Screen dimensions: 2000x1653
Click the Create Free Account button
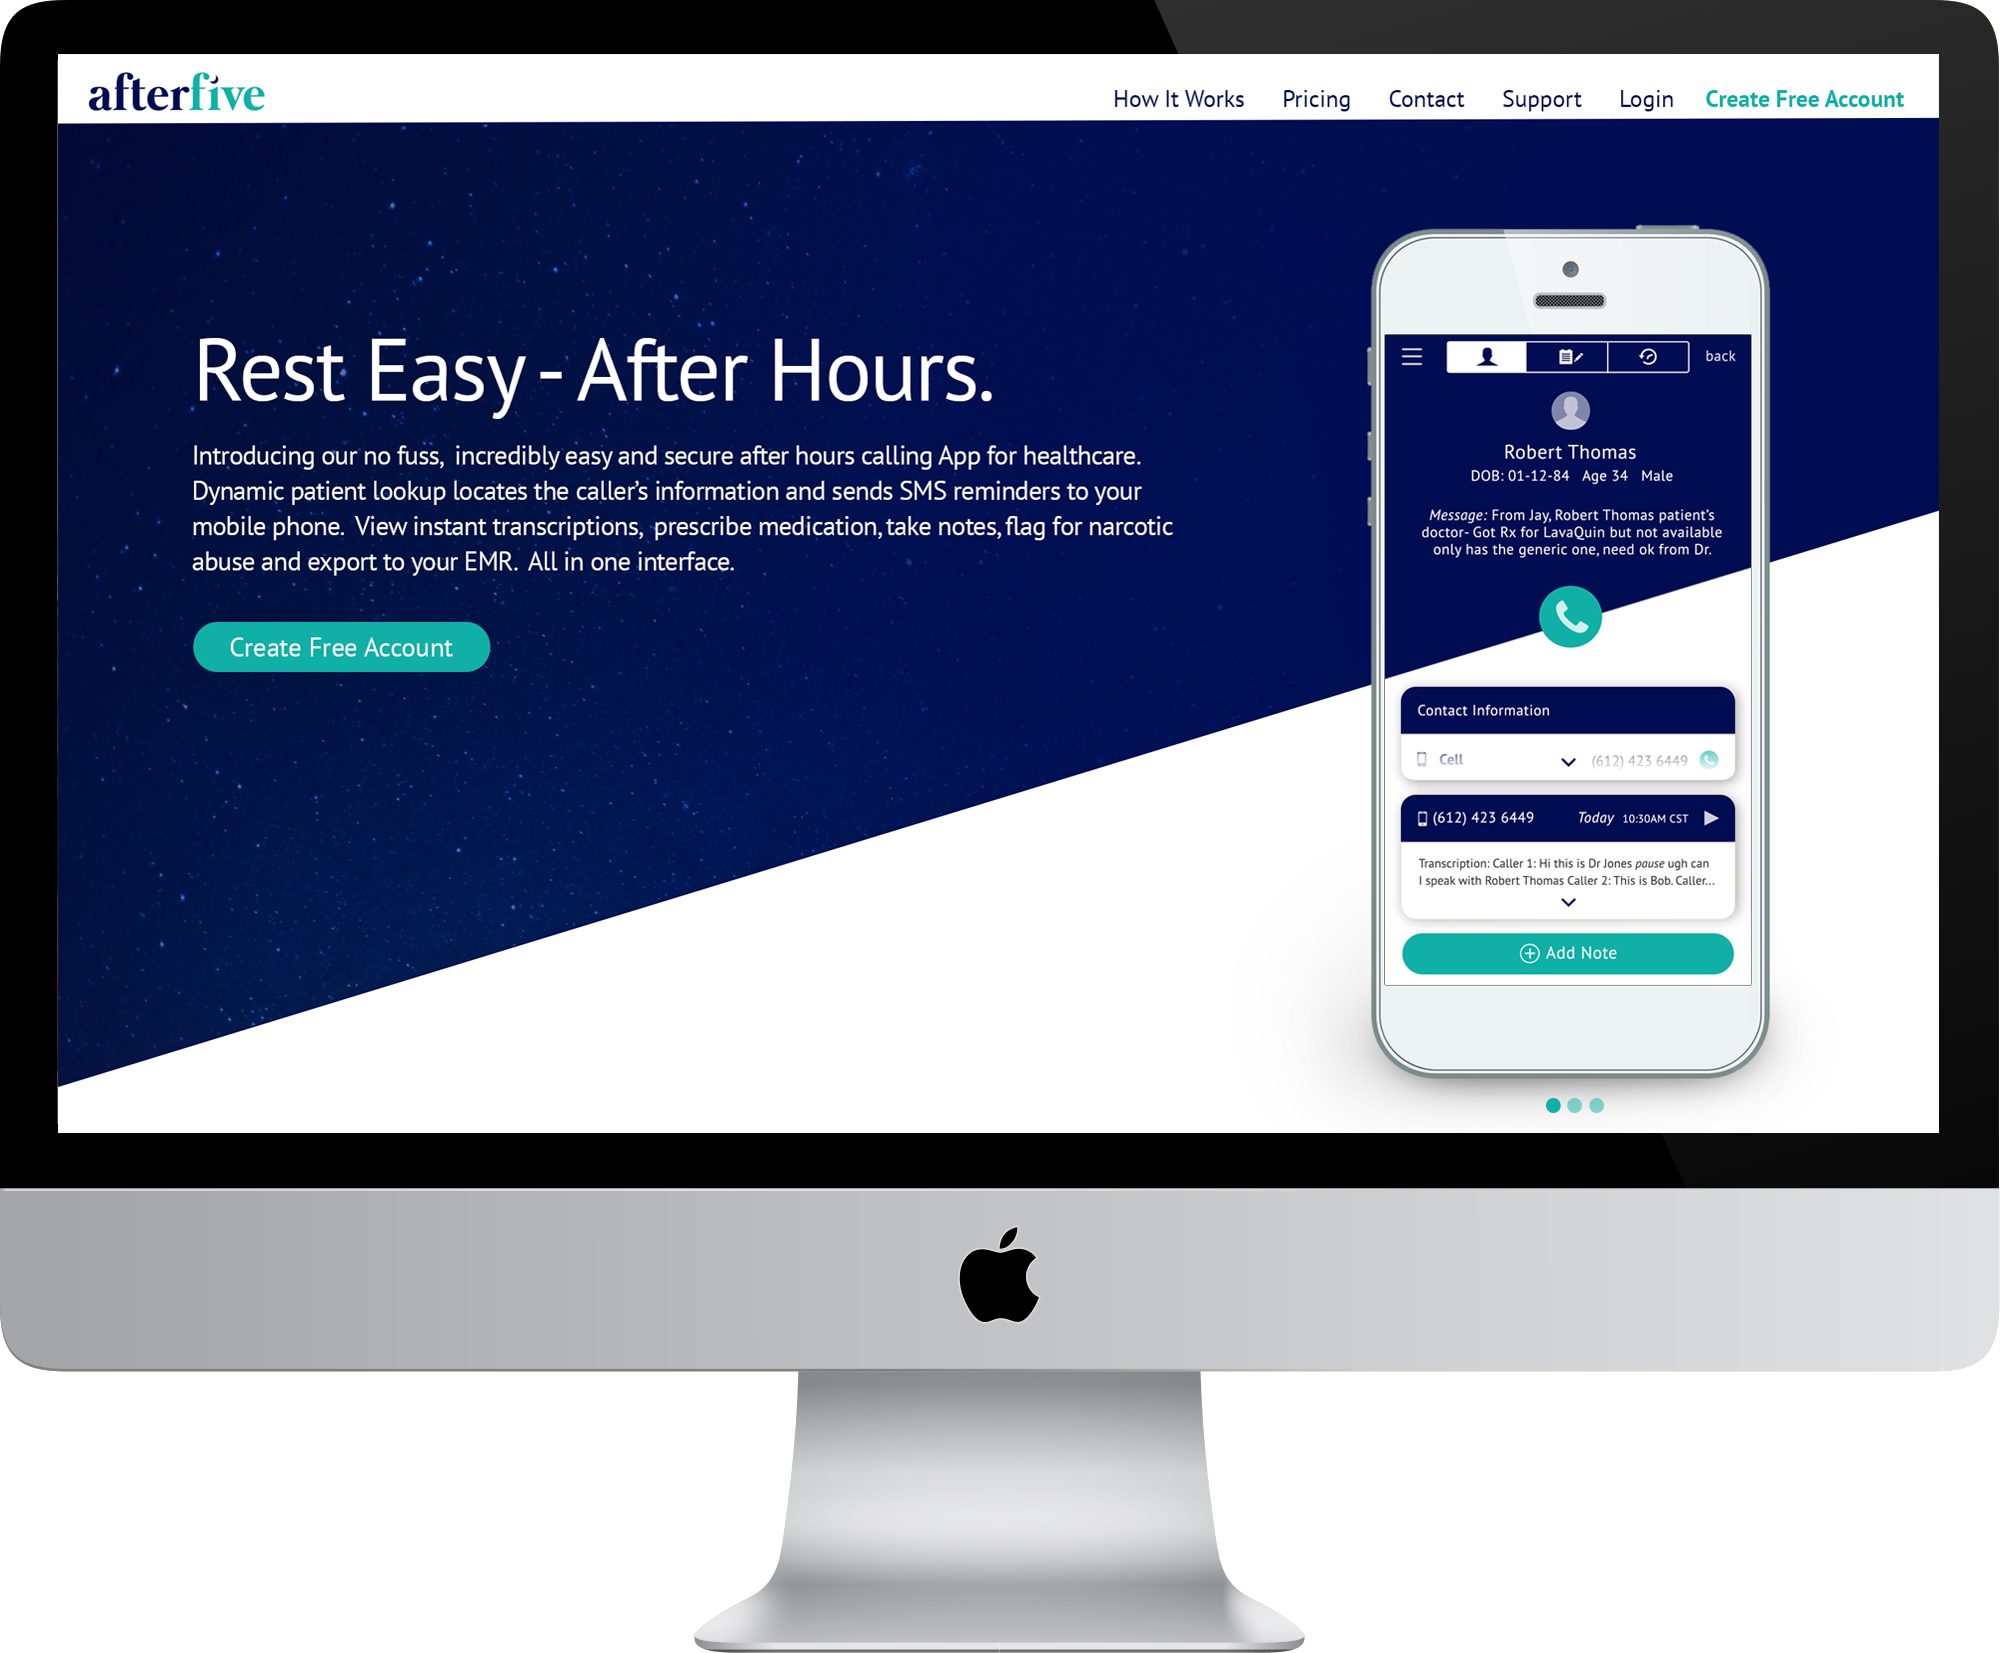pos(342,648)
